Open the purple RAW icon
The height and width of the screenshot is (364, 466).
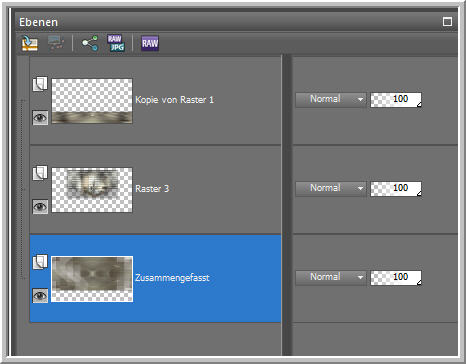point(150,43)
